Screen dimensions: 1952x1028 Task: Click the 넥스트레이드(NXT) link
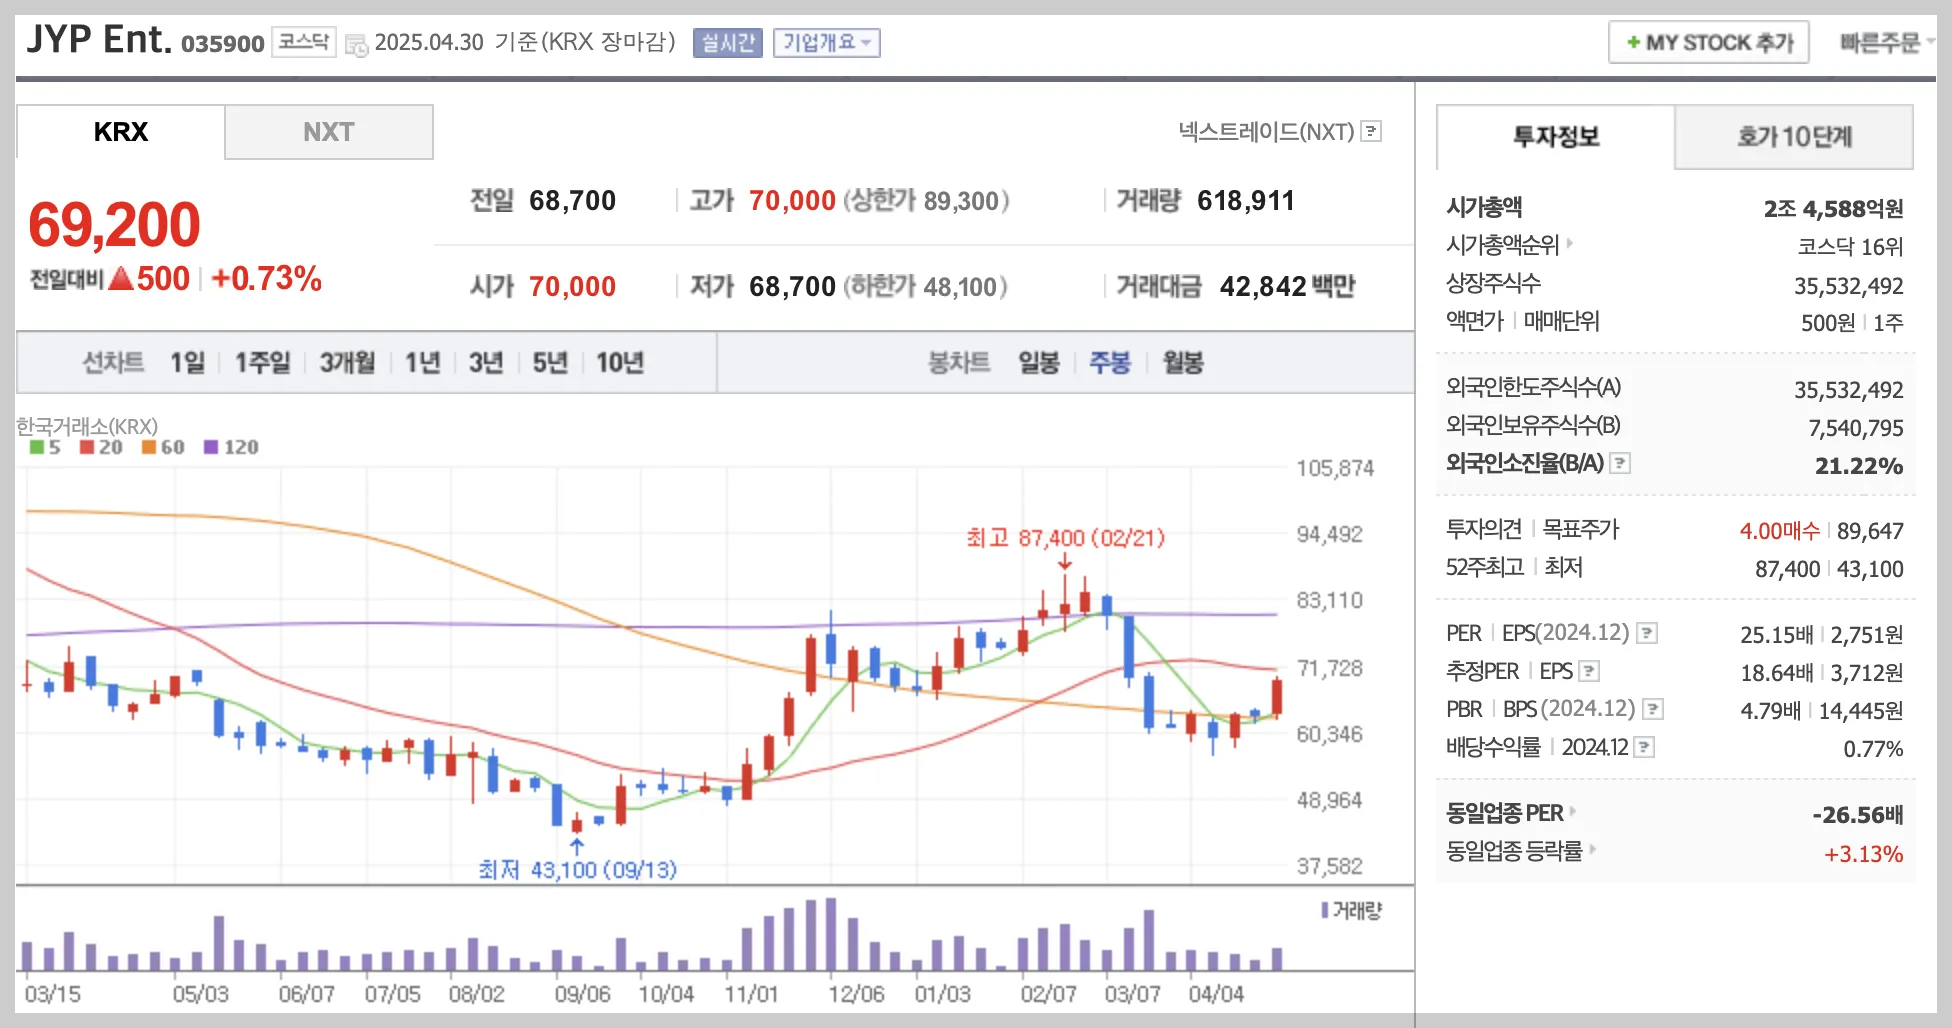(1266, 131)
